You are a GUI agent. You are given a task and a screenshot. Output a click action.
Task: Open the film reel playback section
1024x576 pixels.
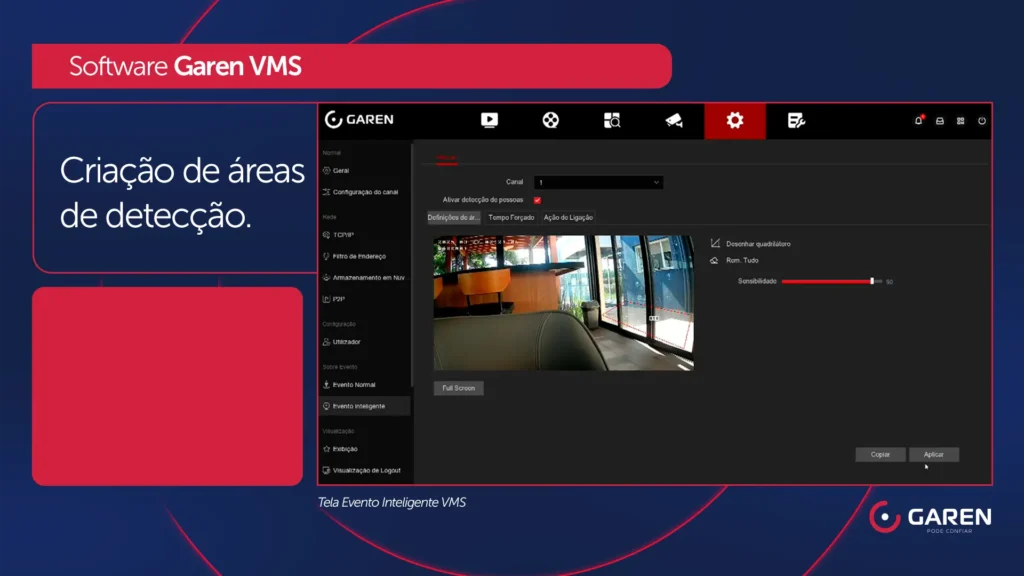point(551,121)
